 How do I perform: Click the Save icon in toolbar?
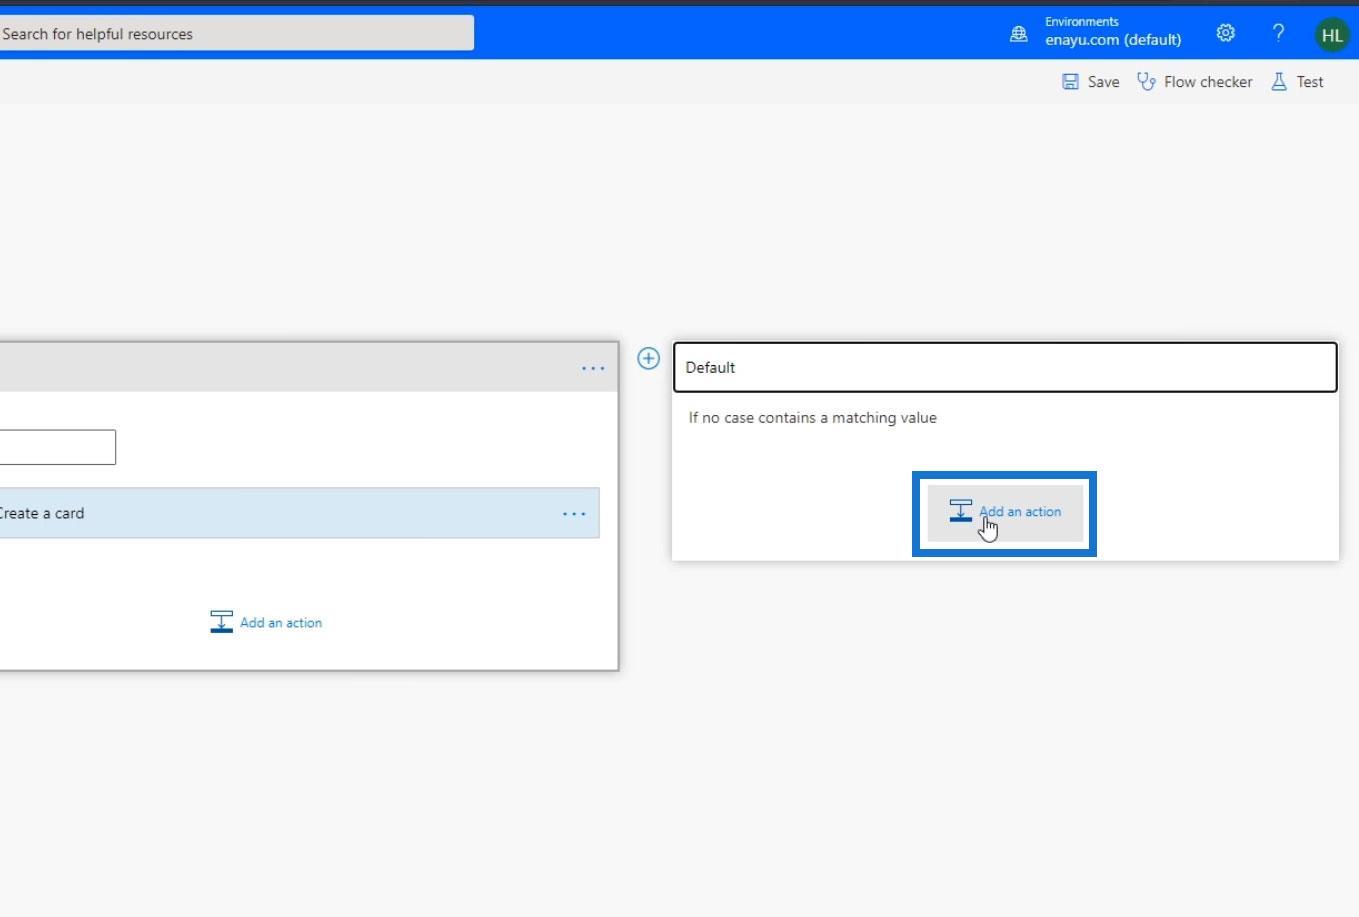point(1070,82)
